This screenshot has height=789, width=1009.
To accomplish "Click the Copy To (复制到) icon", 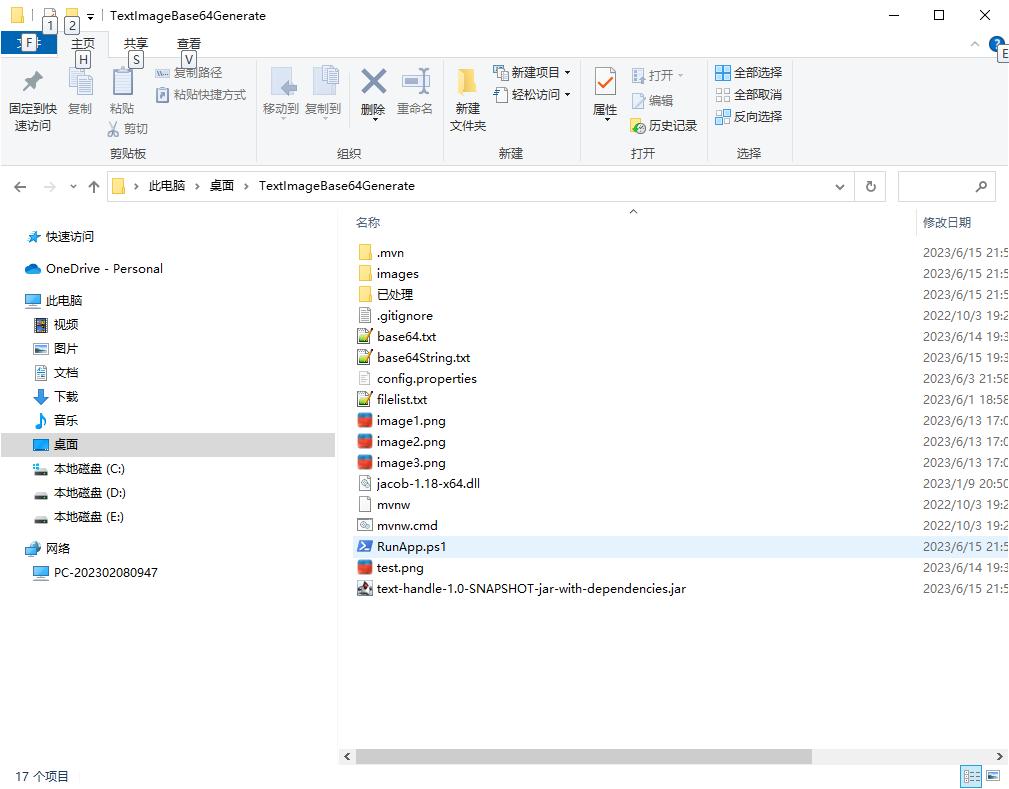I will point(325,81).
